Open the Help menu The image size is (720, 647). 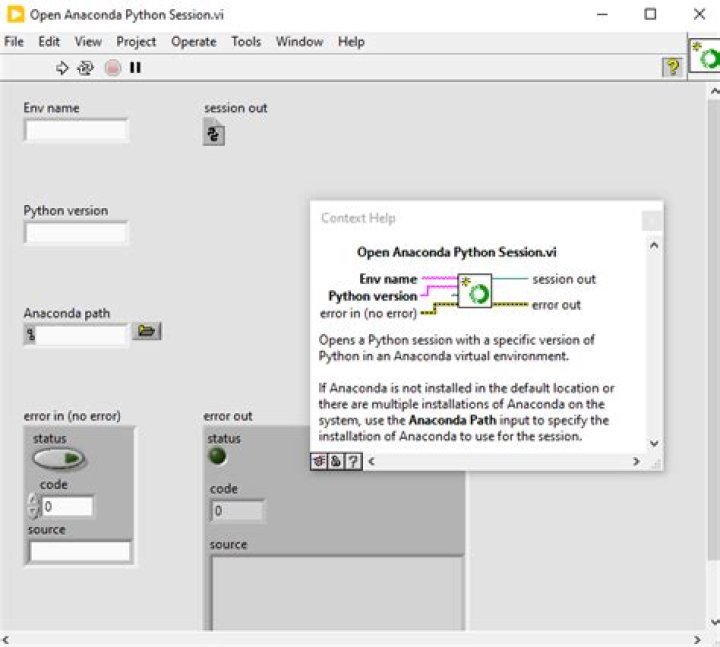[351, 42]
